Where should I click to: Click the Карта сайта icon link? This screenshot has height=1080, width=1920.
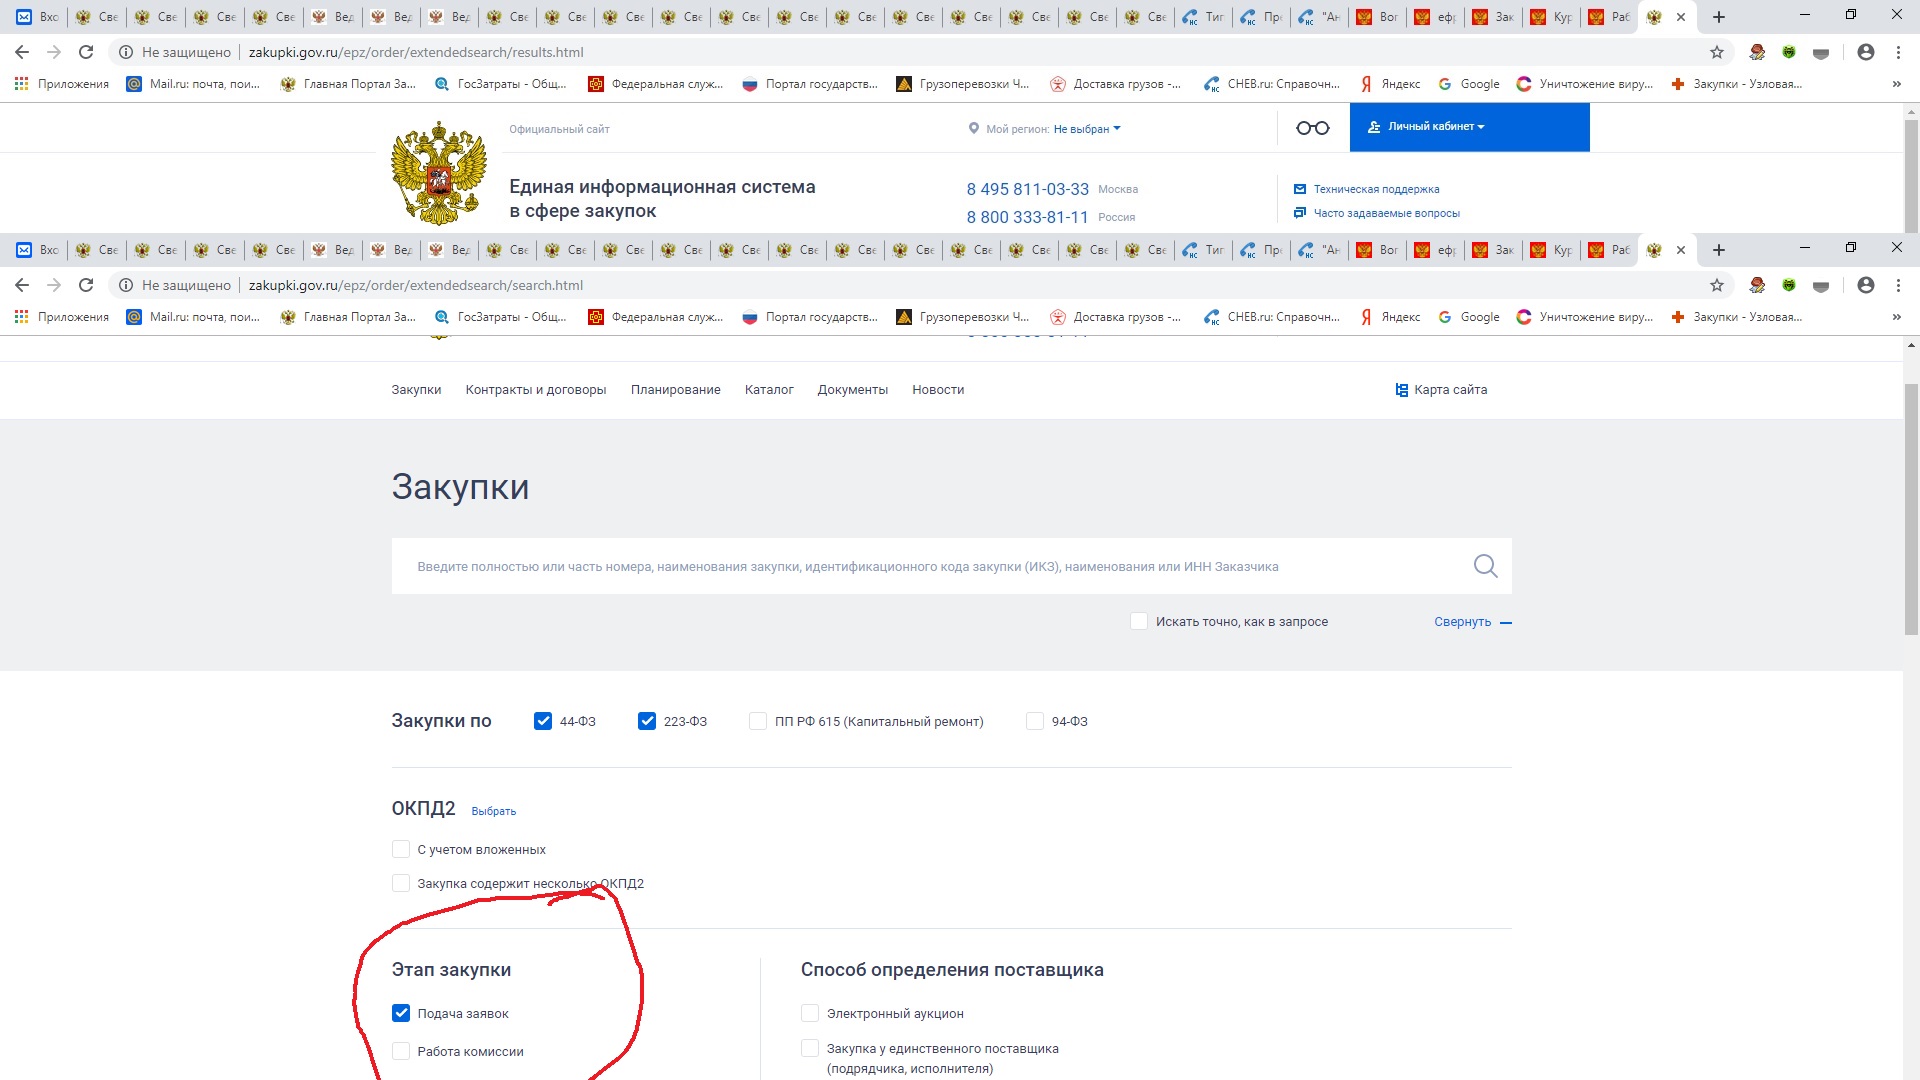click(x=1401, y=390)
